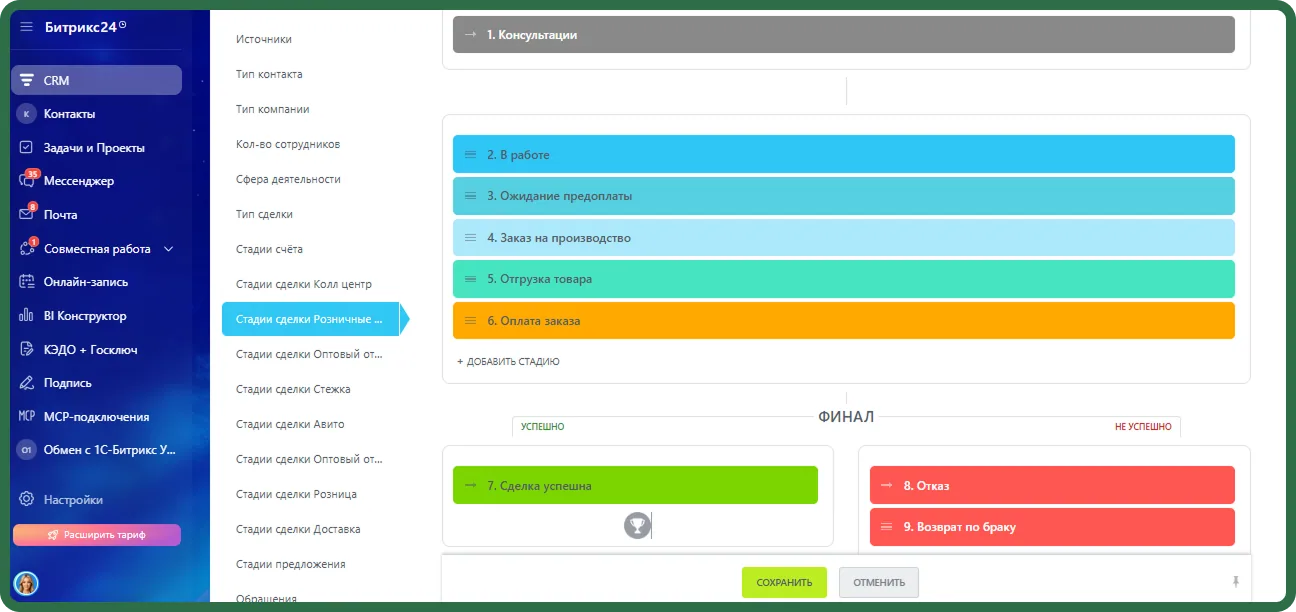Click the + ДОБАВИТЬ СТАДИЮ link
This screenshot has width=1296, height=612.
coord(508,361)
